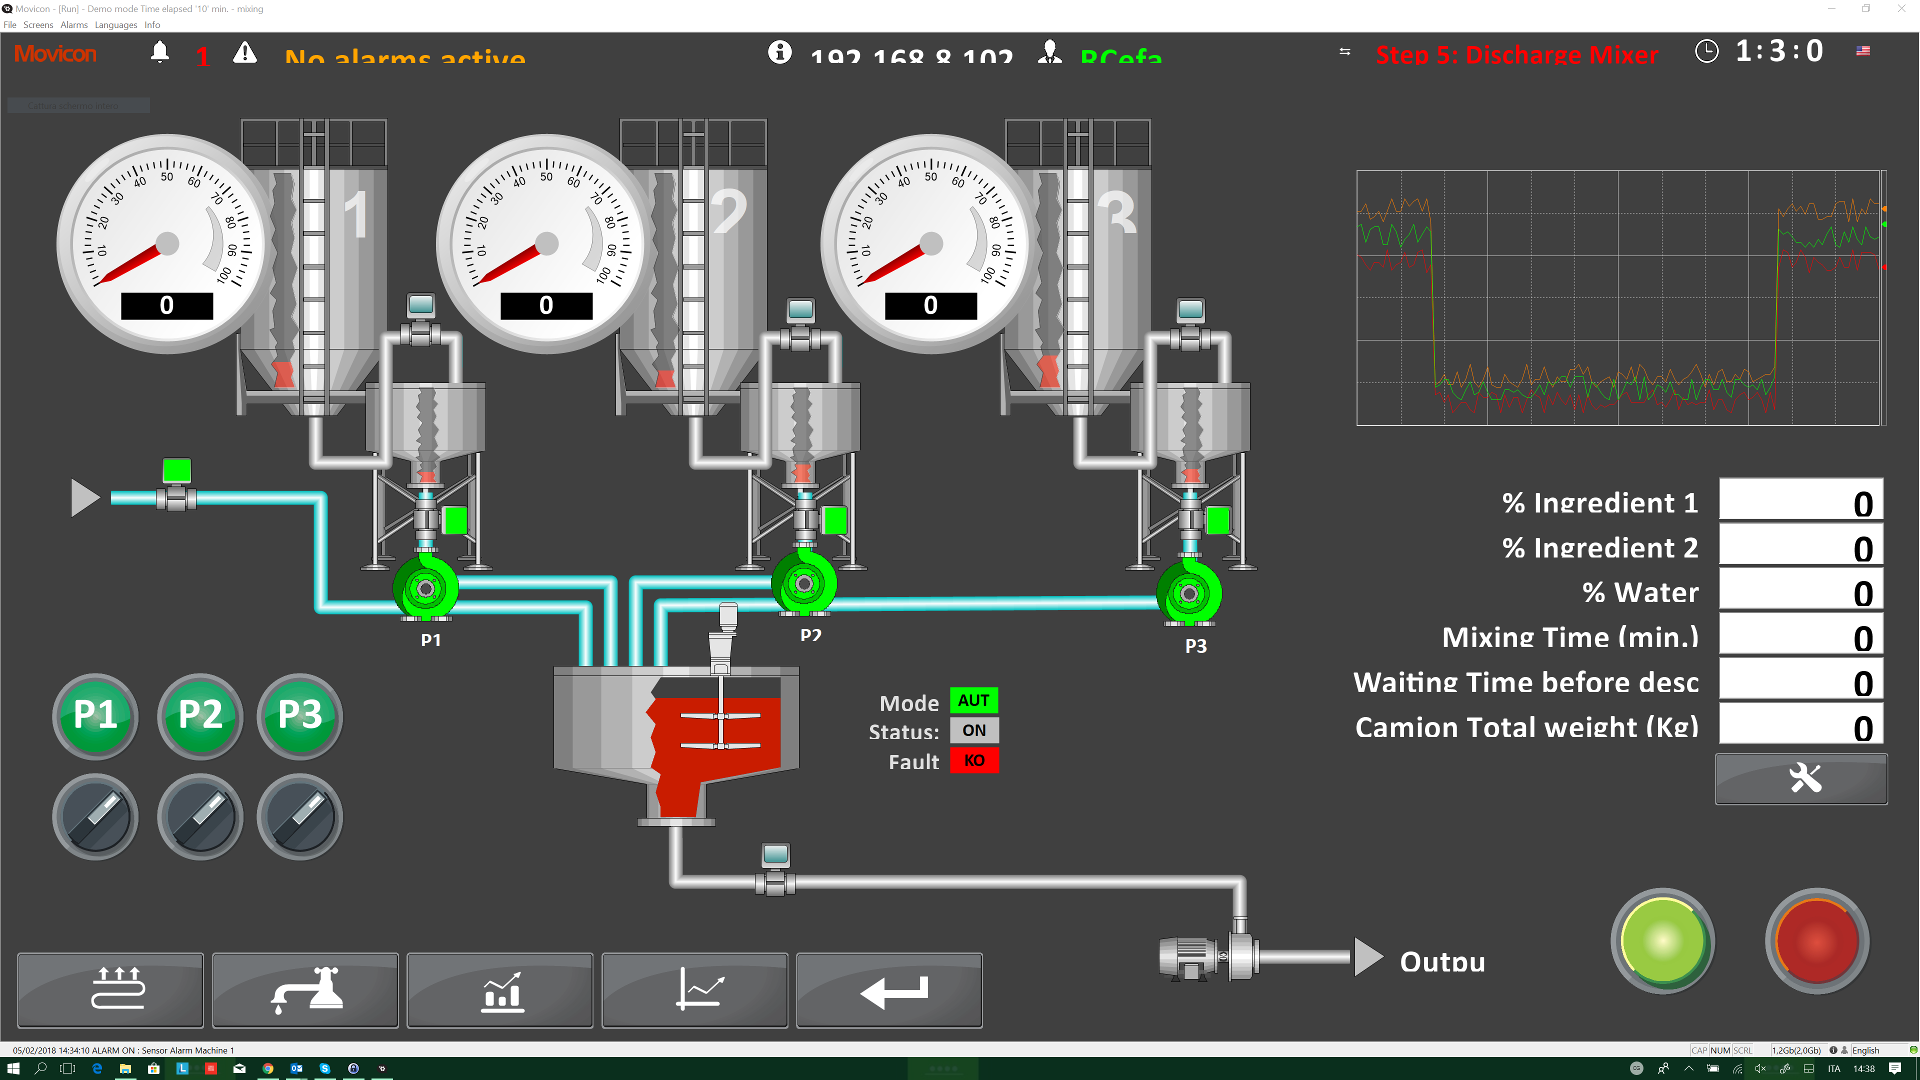This screenshot has height=1080, width=1920.
Task: Click the logged-in user icon
Action: point(1049,52)
